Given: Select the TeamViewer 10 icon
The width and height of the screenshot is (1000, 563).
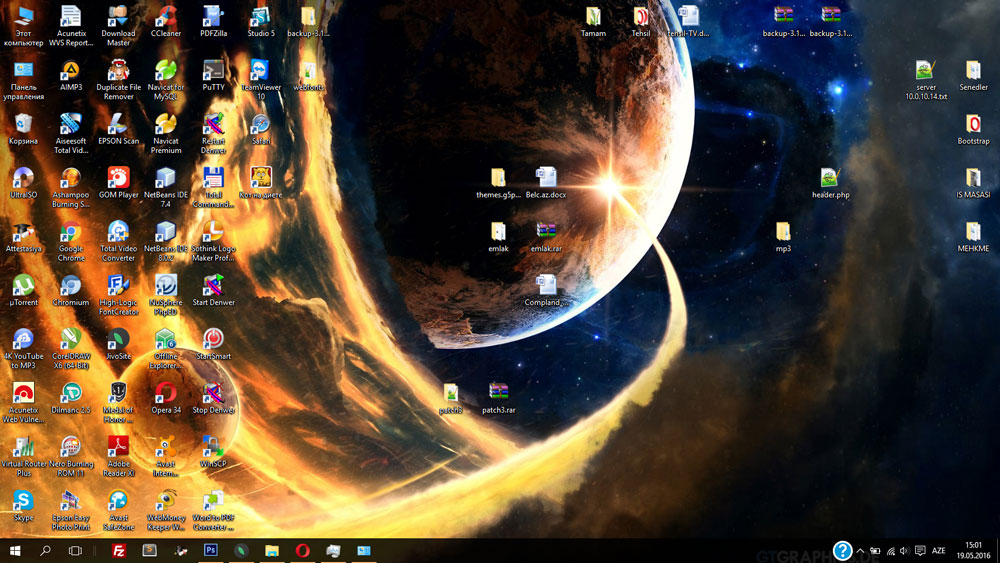Looking at the screenshot, I should pos(261,79).
